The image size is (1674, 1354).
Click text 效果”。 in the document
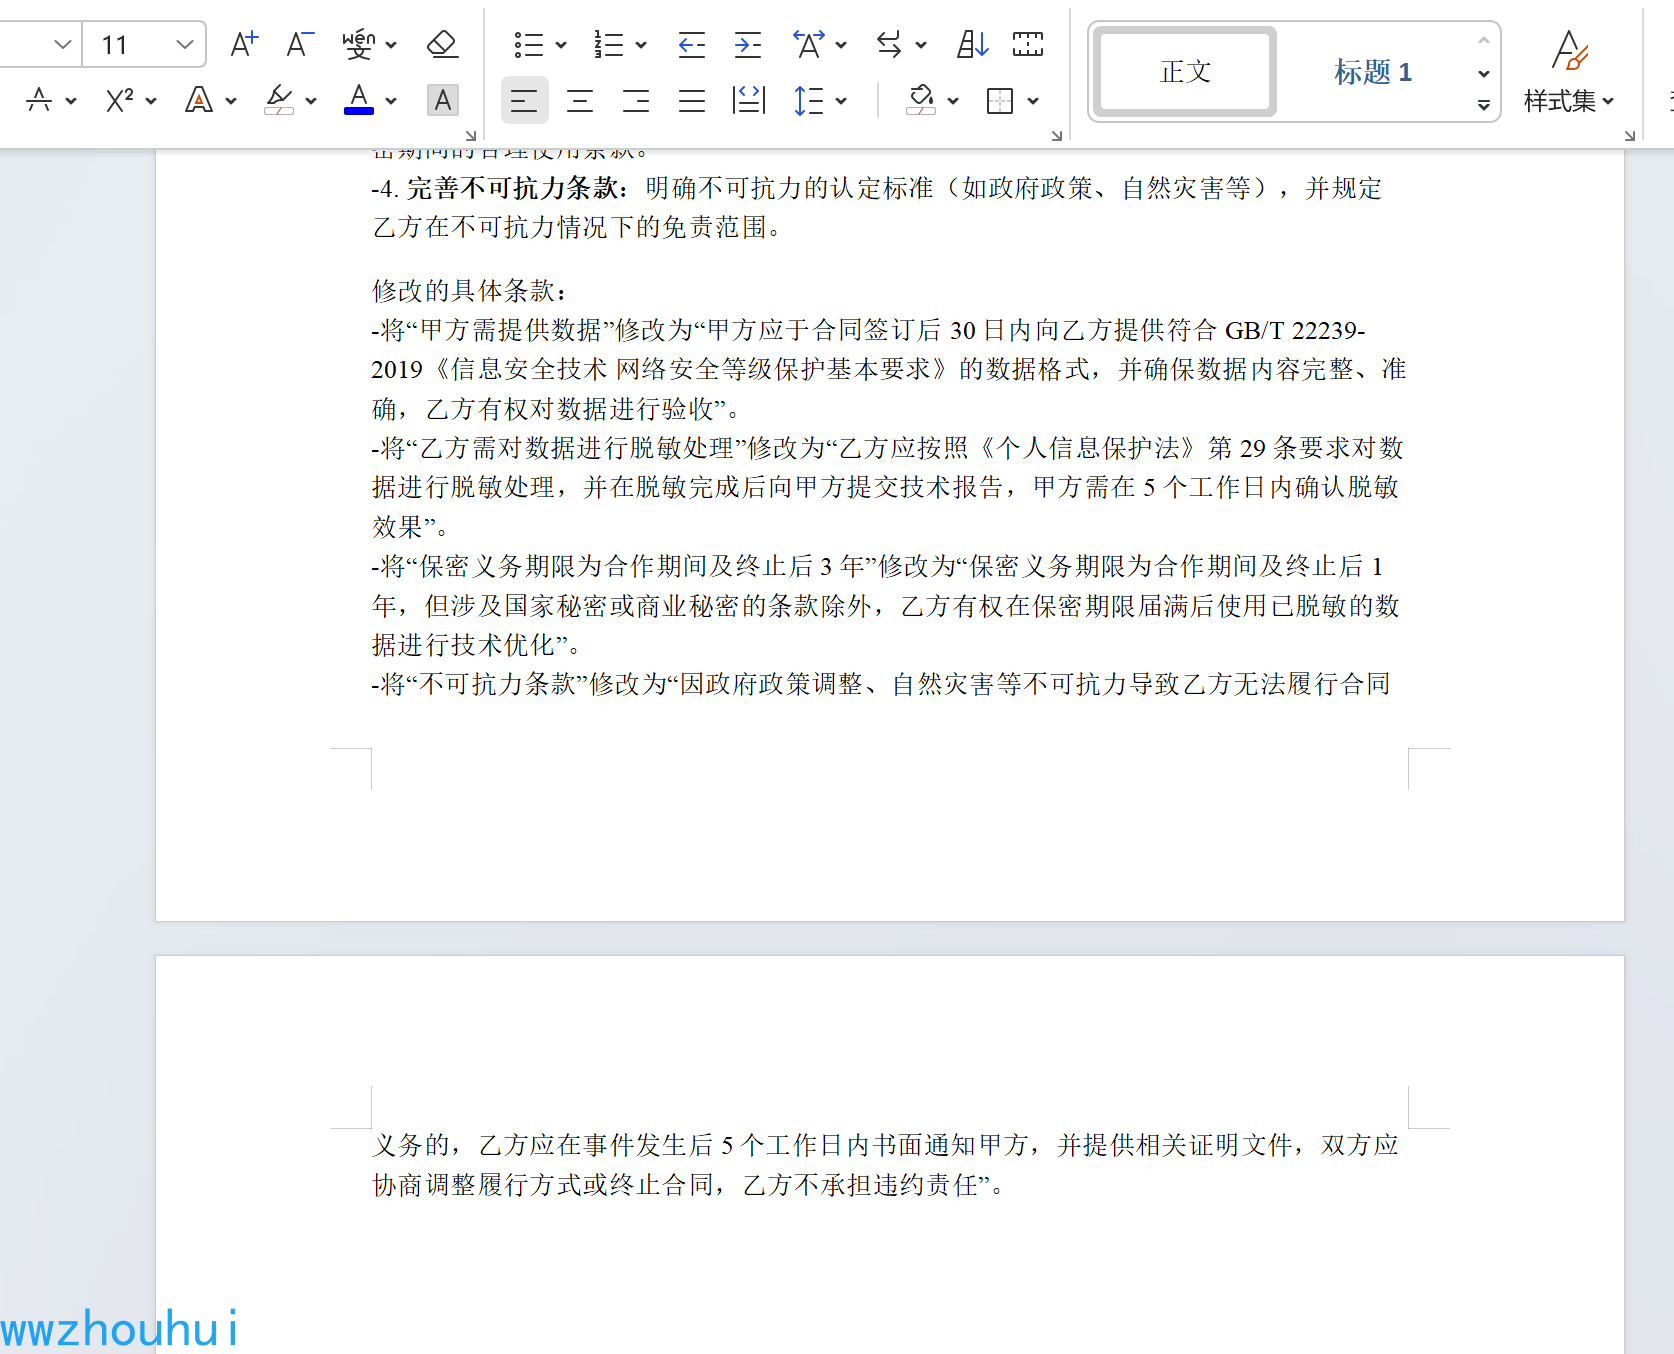tap(410, 527)
